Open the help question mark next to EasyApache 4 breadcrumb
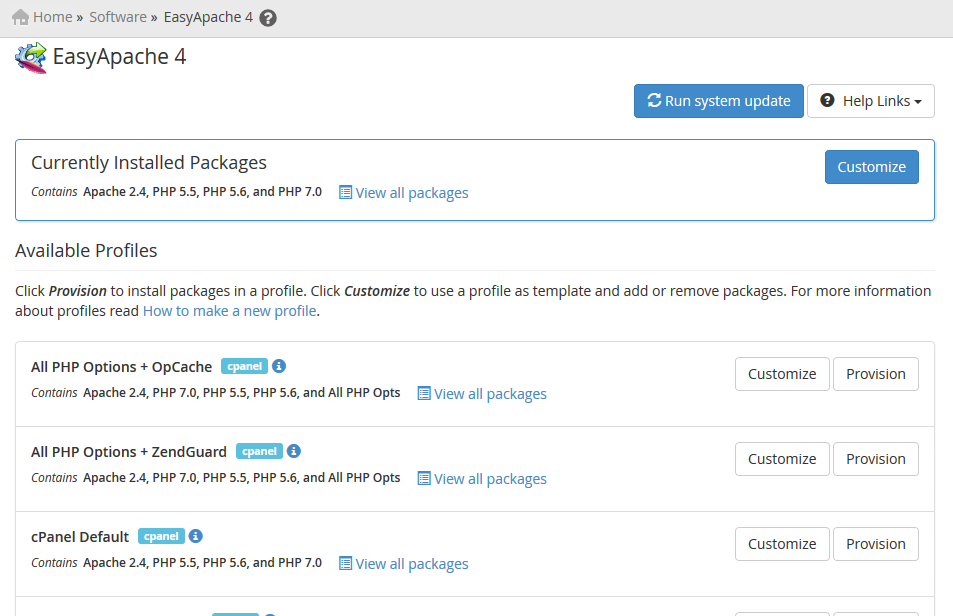Image resolution: width=953 pixels, height=616 pixels. pyautogui.click(x=268, y=18)
